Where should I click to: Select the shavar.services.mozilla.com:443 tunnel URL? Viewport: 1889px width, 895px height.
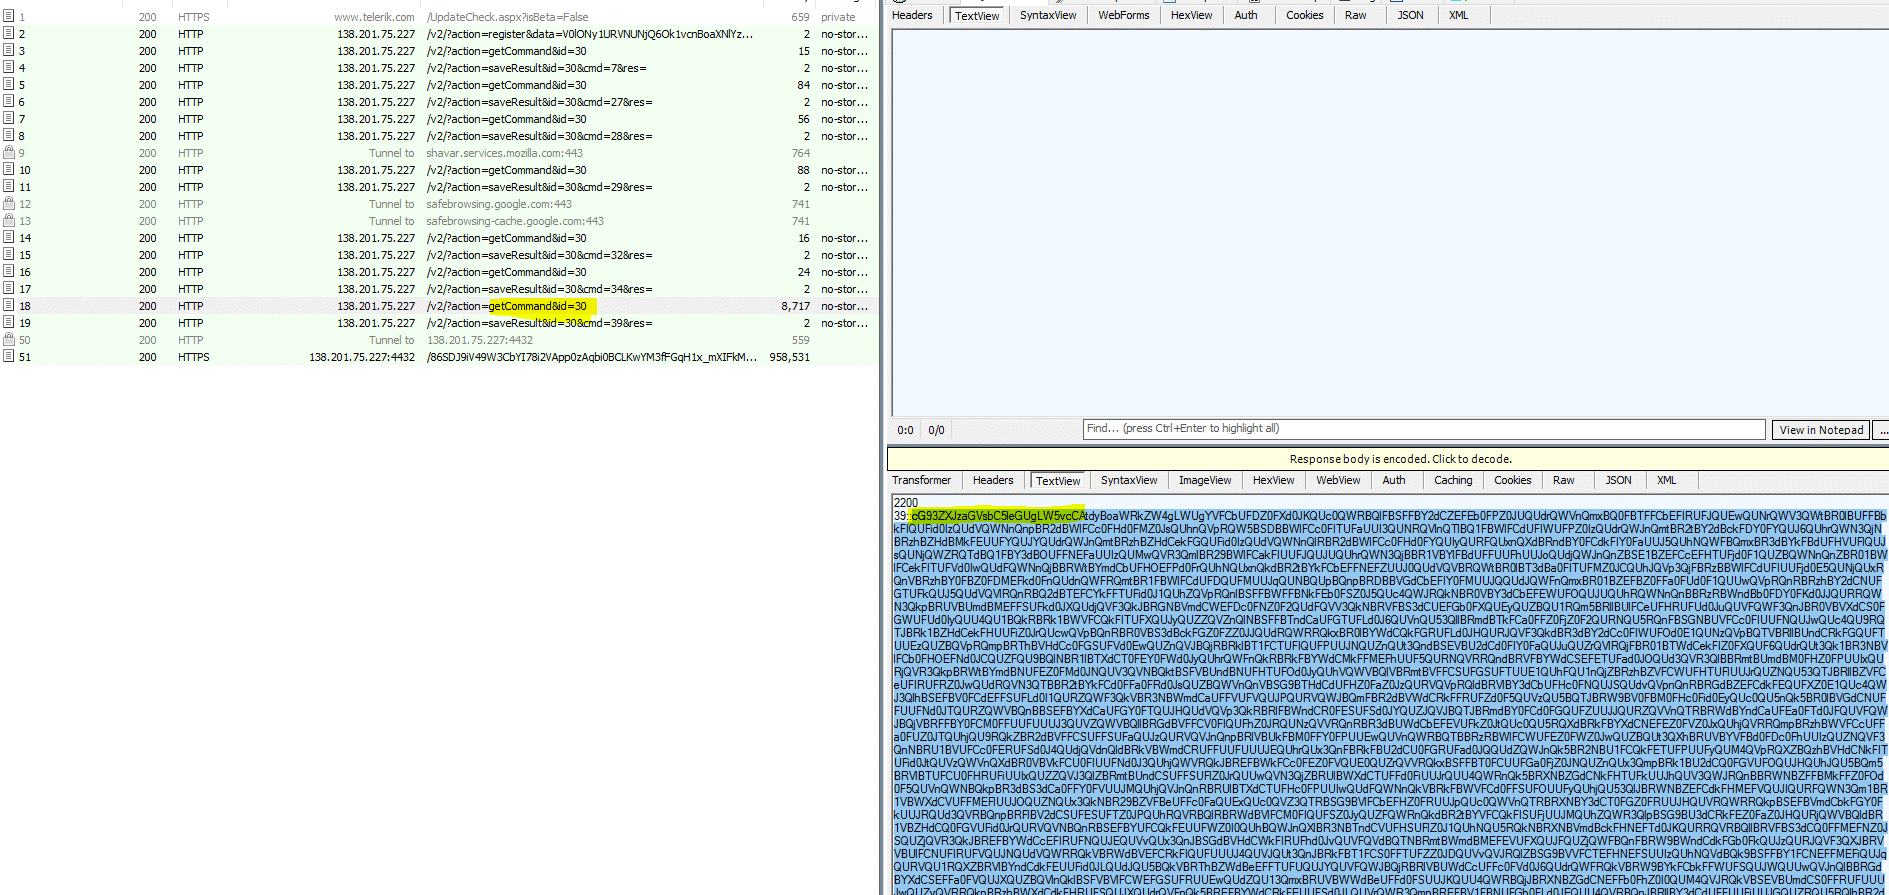(504, 153)
